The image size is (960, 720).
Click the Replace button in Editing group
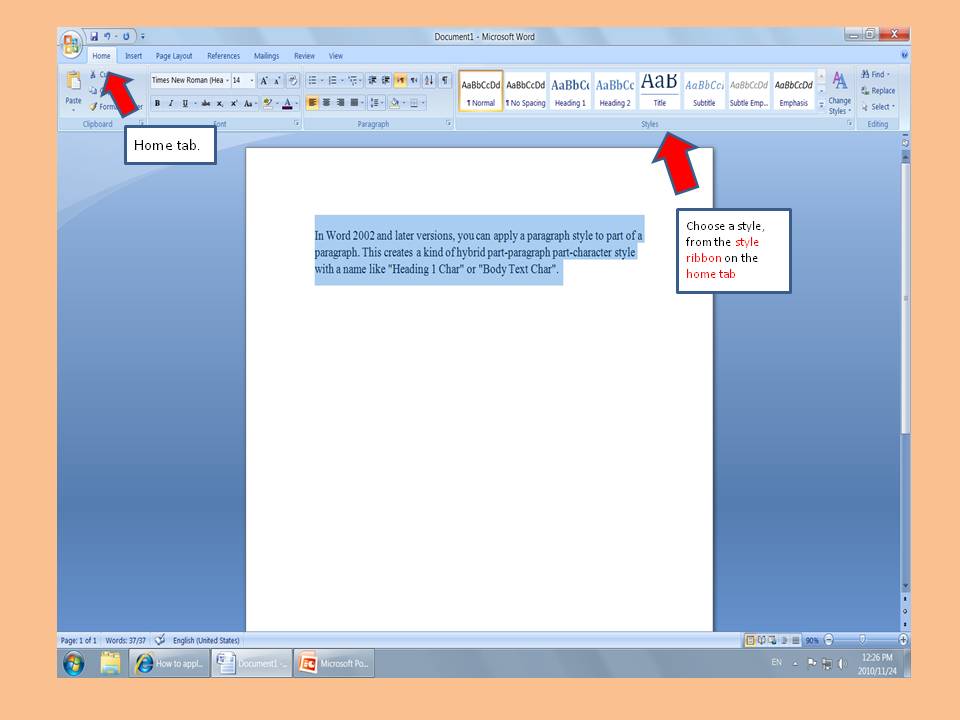[878, 91]
